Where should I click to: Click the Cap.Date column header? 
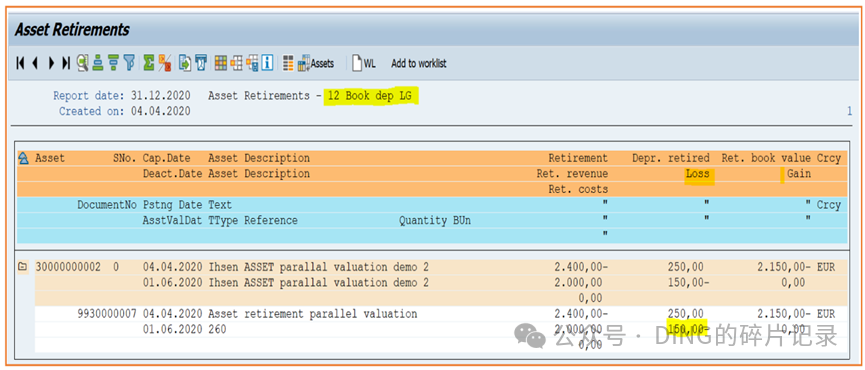[167, 158]
